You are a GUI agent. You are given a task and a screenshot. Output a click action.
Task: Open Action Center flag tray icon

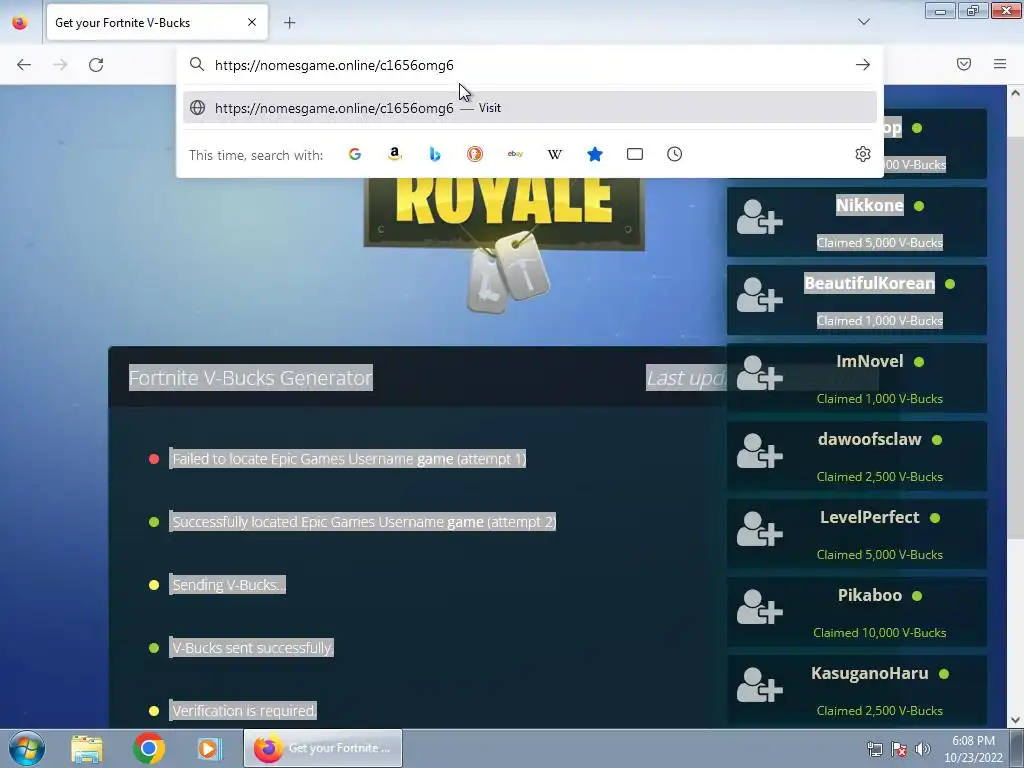click(x=899, y=749)
